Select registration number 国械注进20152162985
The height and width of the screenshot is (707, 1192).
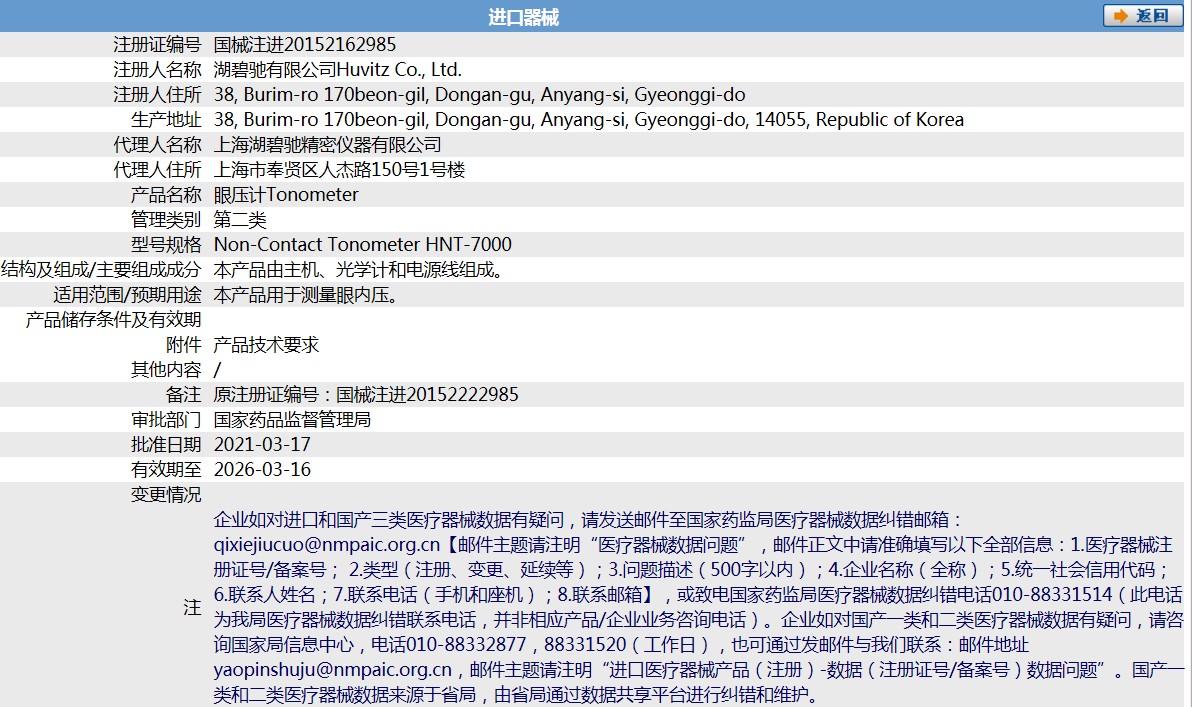click(x=305, y=45)
